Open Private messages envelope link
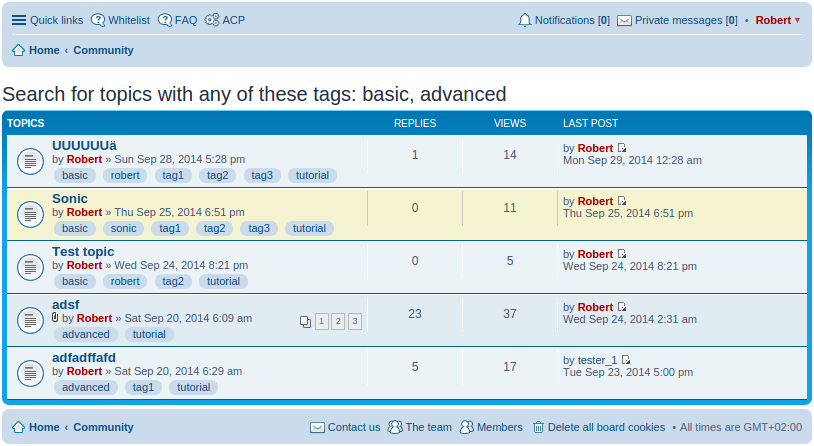This screenshot has height=446, width=814. pyautogui.click(x=677, y=20)
